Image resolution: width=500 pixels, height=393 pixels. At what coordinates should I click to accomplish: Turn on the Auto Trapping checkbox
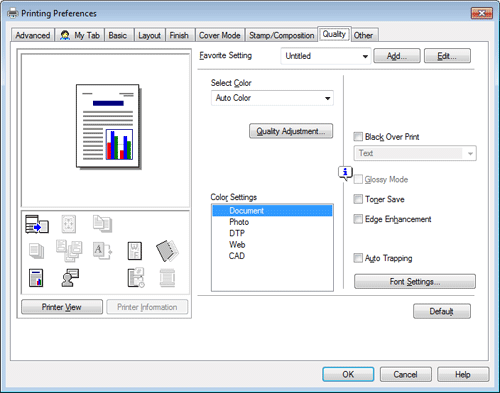(358, 258)
